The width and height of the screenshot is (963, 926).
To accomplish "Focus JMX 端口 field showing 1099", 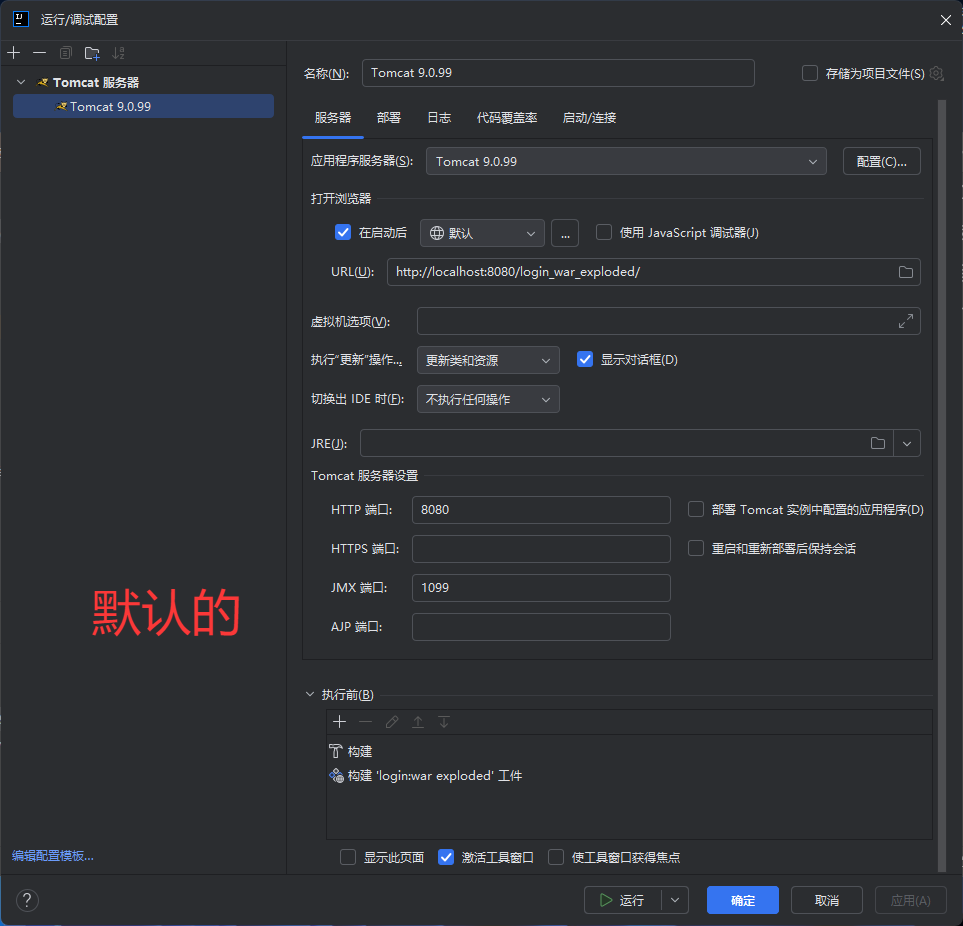I will click(541, 588).
